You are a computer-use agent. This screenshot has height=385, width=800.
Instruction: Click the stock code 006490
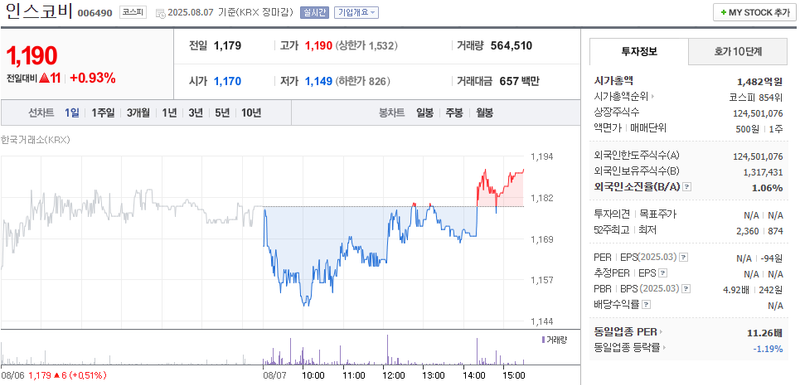pyautogui.click(x=95, y=13)
